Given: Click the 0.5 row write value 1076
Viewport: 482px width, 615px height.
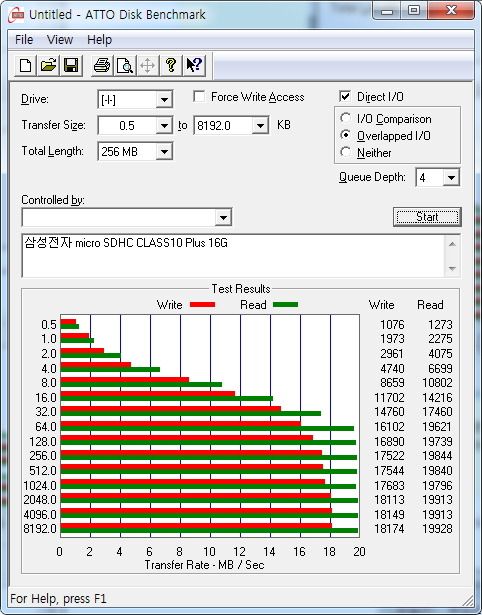Looking at the screenshot, I should (392, 325).
